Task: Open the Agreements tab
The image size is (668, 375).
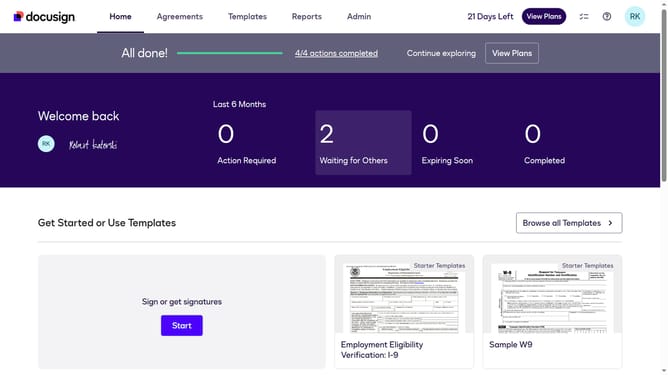Action: (x=179, y=17)
